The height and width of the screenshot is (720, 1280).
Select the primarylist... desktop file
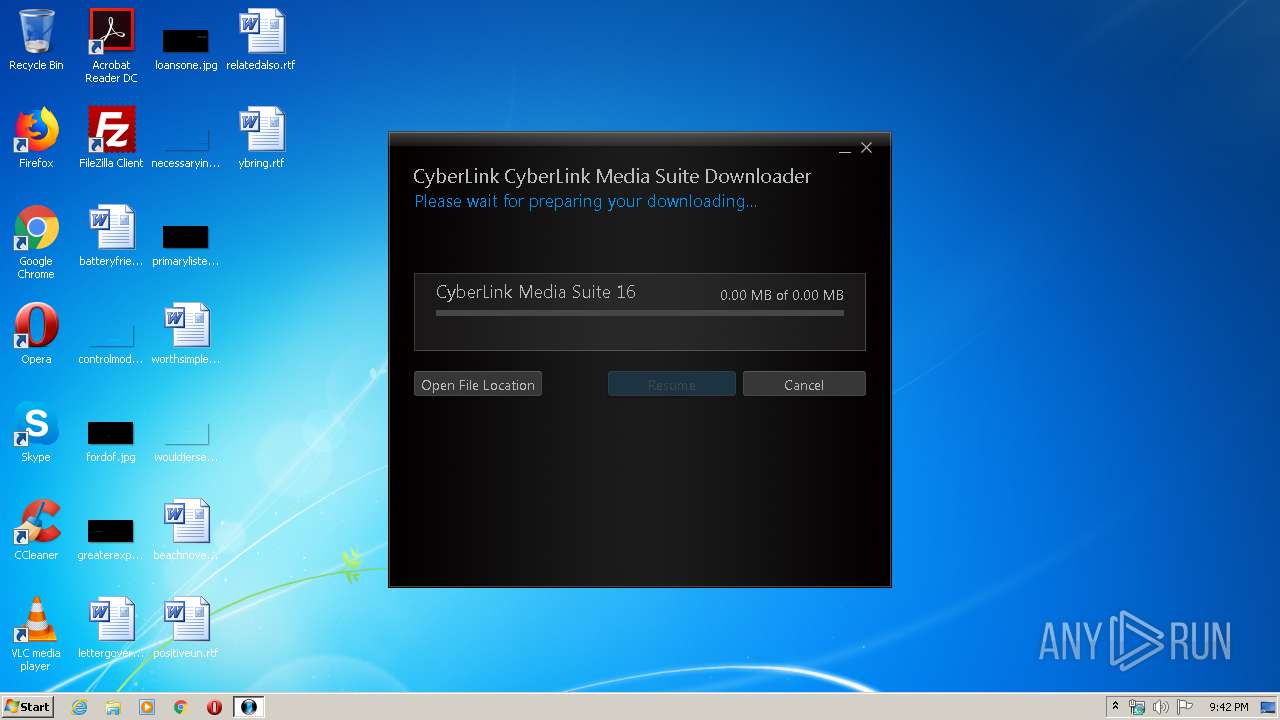tap(186, 244)
